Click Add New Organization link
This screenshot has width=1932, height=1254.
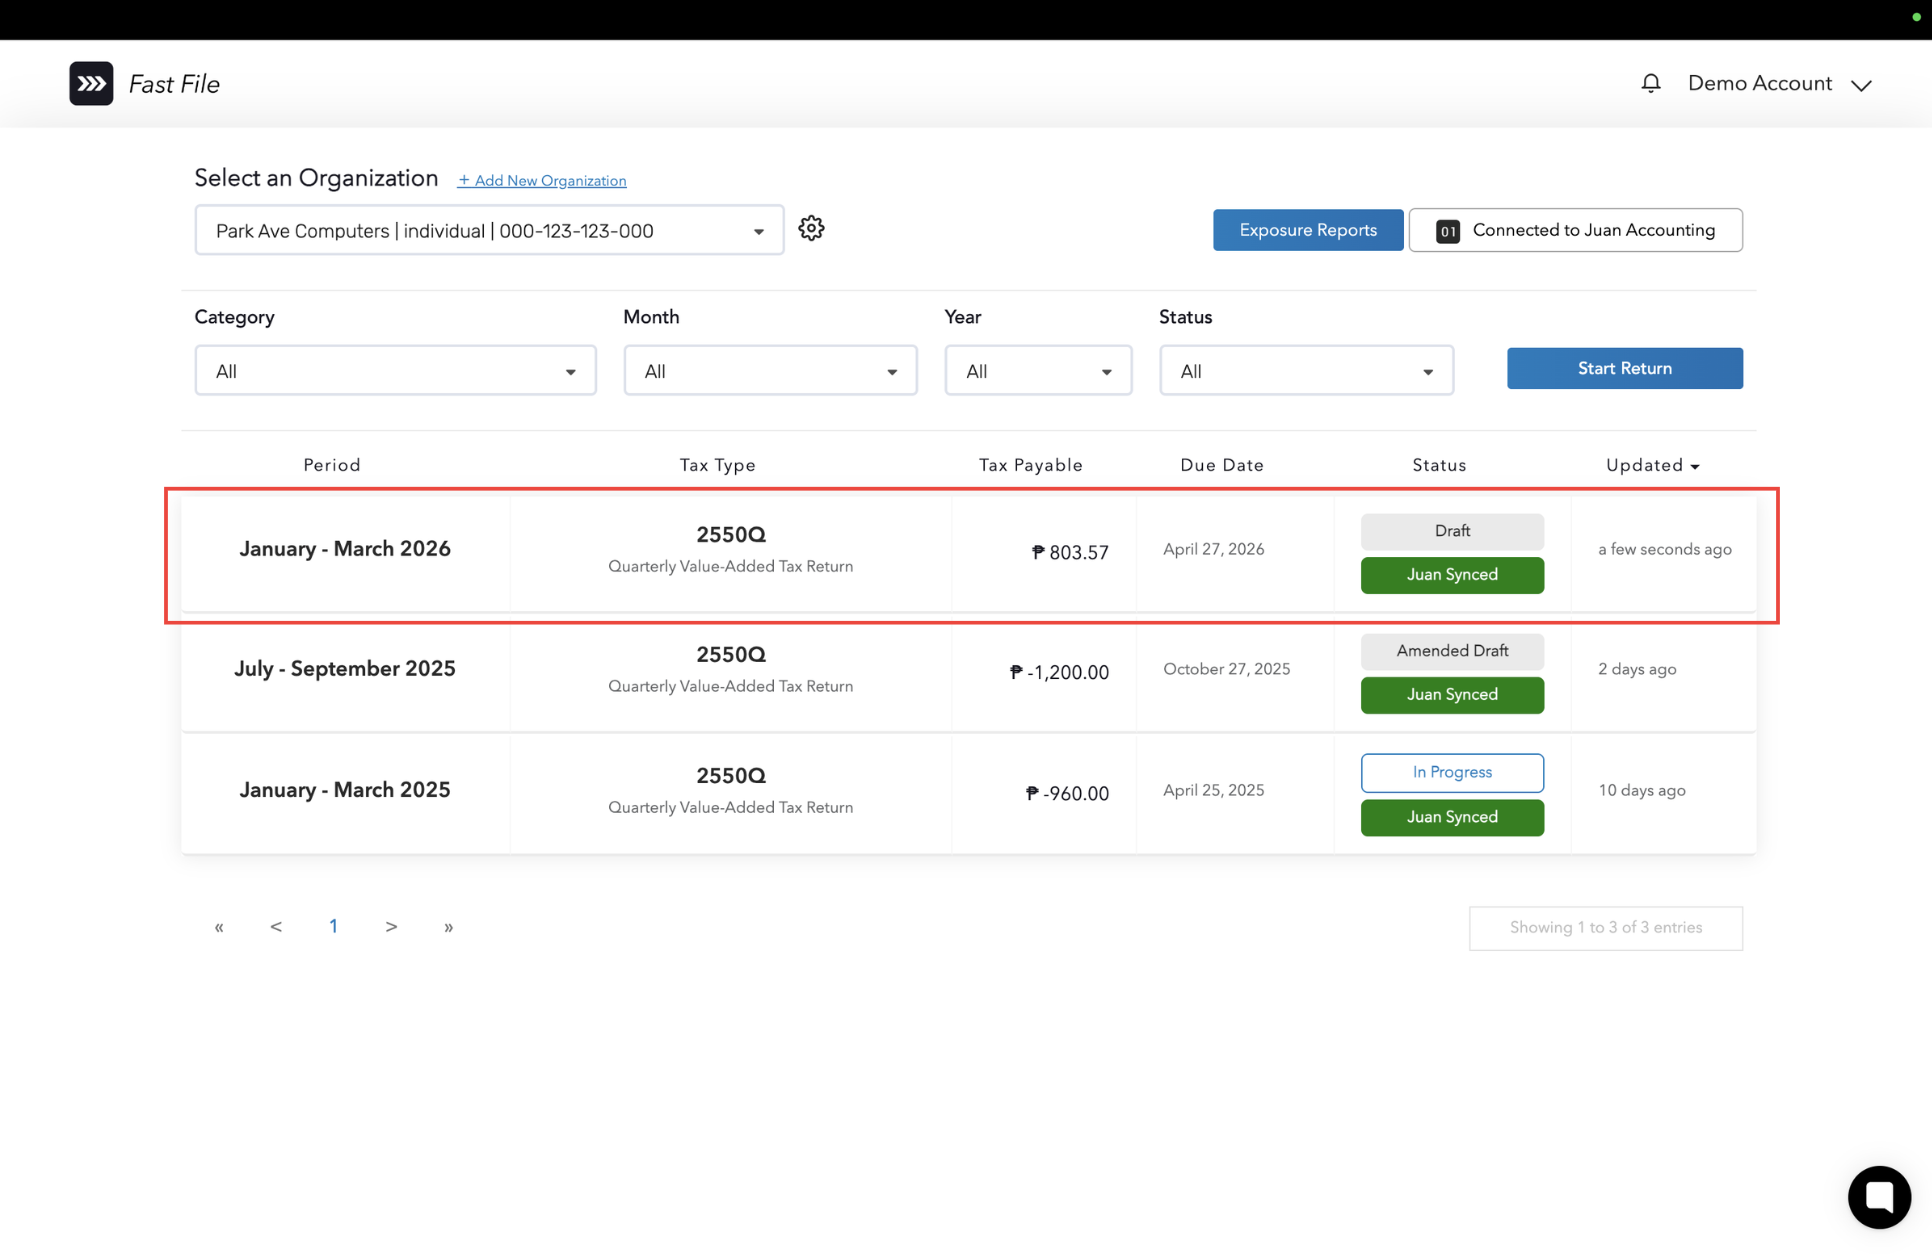coord(542,181)
